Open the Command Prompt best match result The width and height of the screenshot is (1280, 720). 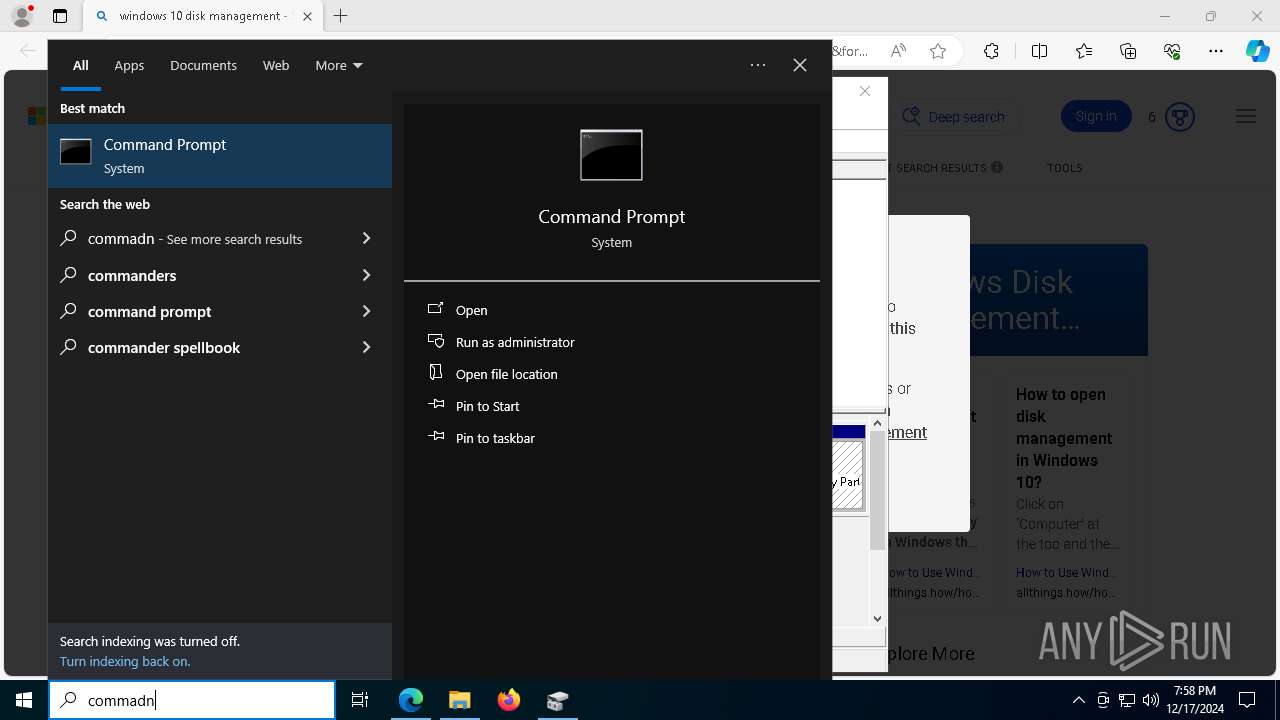click(220, 156)
